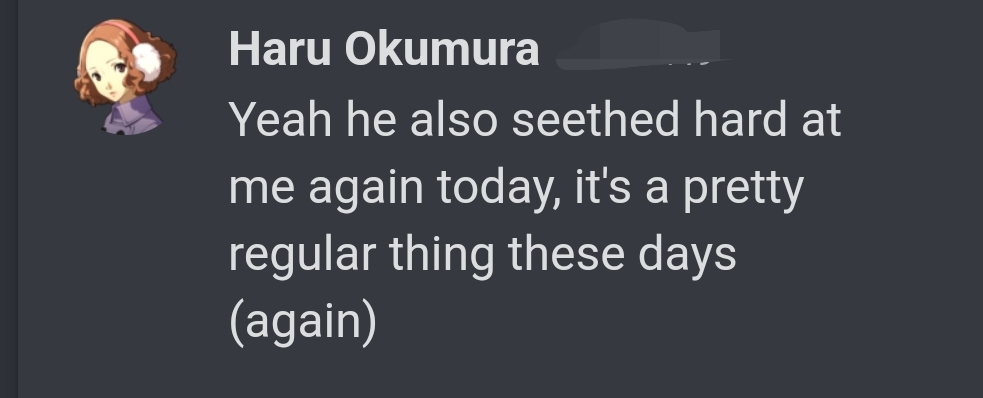This screenshot has width=983, height=398.
Task: Click the word "days" in the message
Action: pyautogui.click(x=687, y=256)
